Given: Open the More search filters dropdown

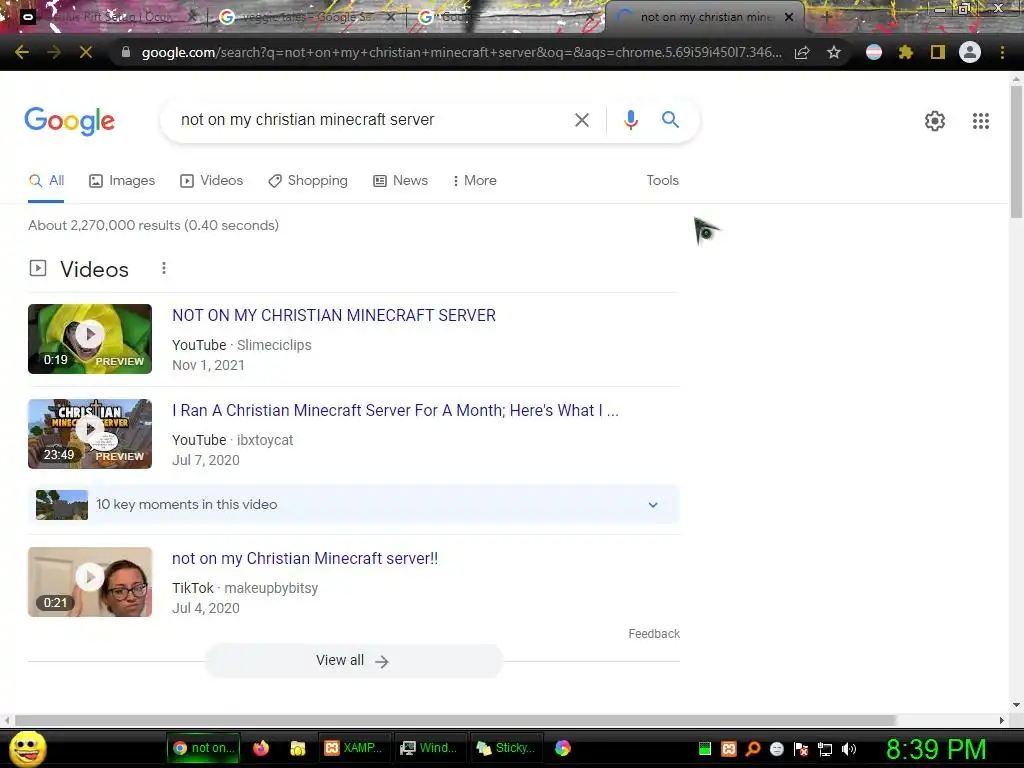Looking at the screenshot, I should [x=474, y=180].
